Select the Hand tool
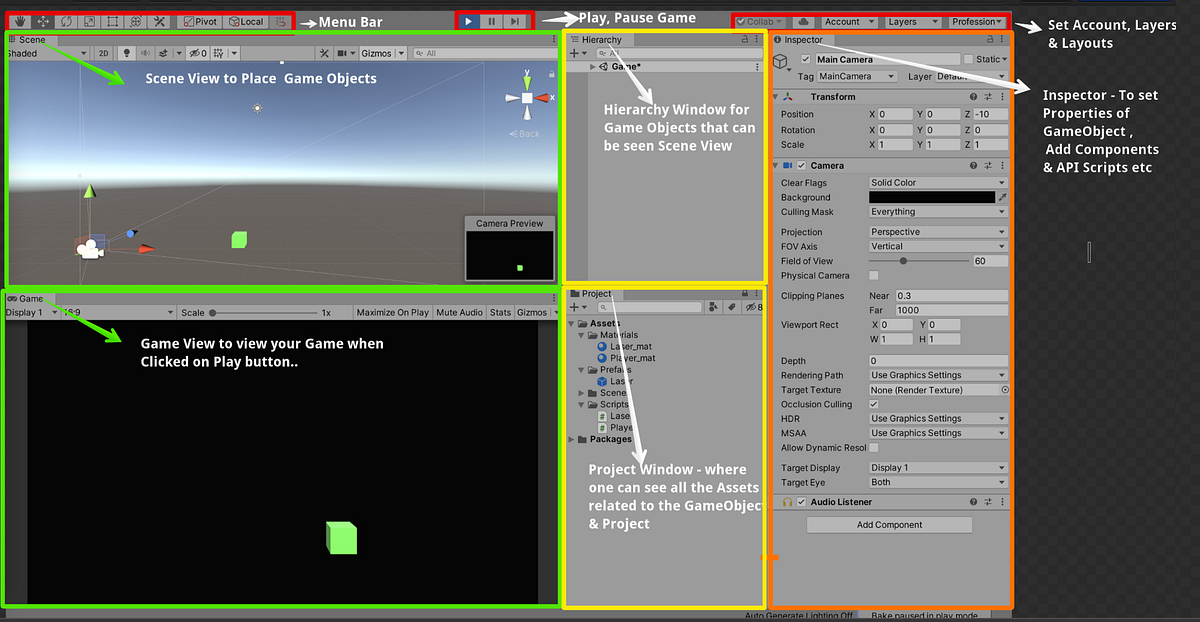1200x622 pixels. point(18,20)
